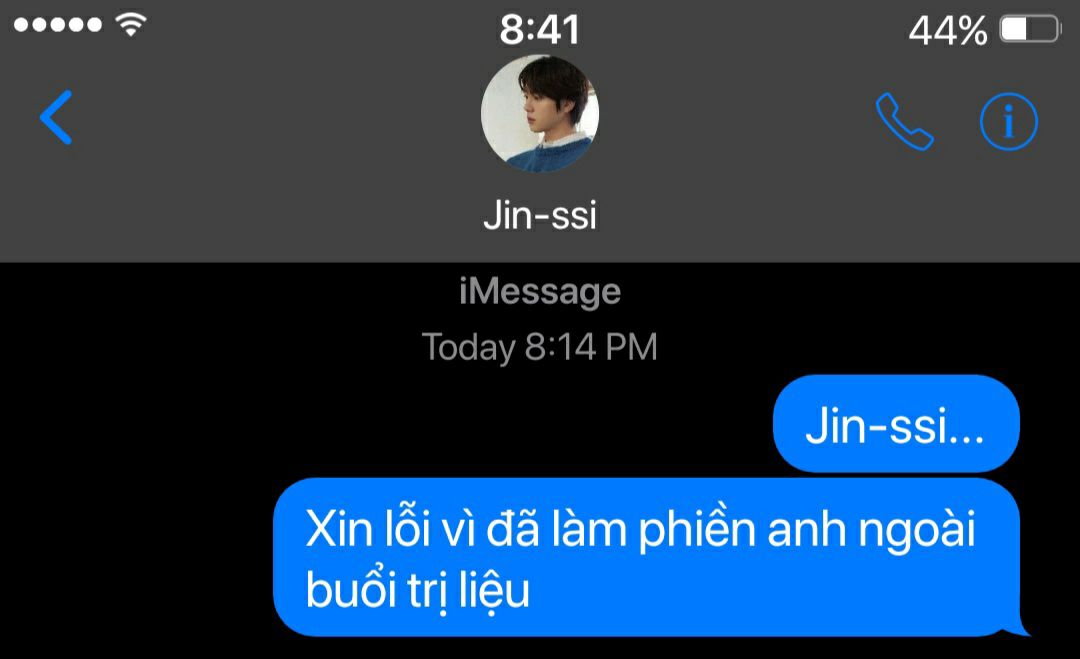Tap the Wi-Fi status icon

point(131,25)
